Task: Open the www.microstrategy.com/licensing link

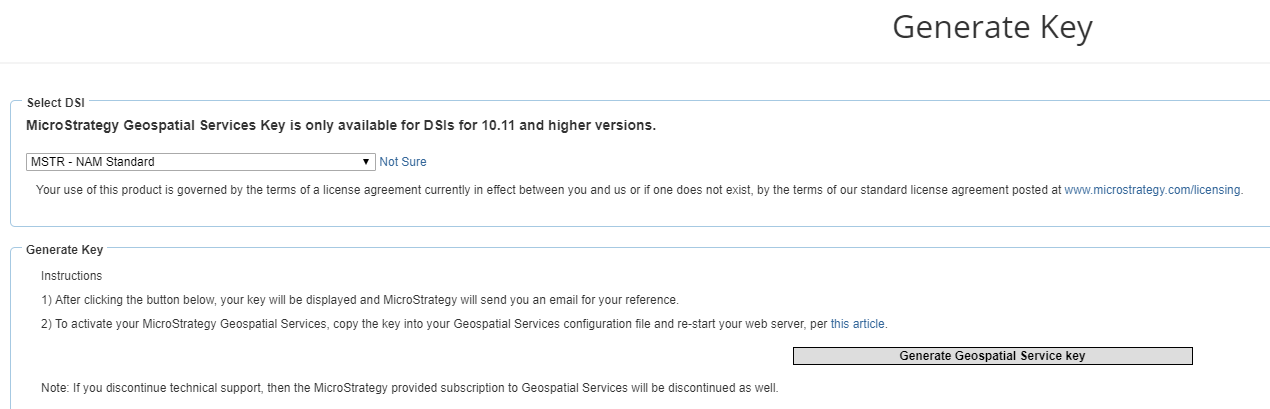Action: pyautogui.click(x=1152, y=189)
